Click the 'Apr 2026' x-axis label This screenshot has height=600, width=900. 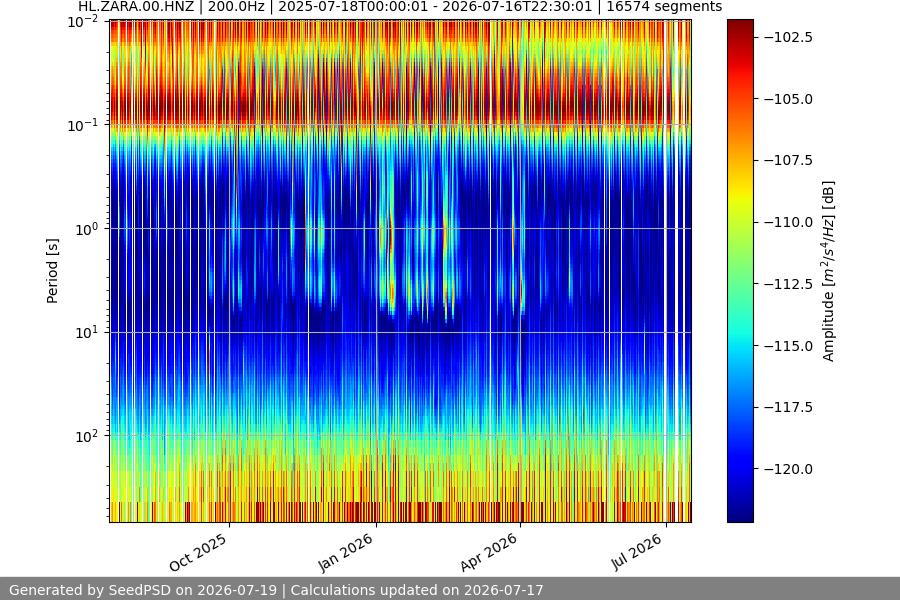[x=490, y=552]
